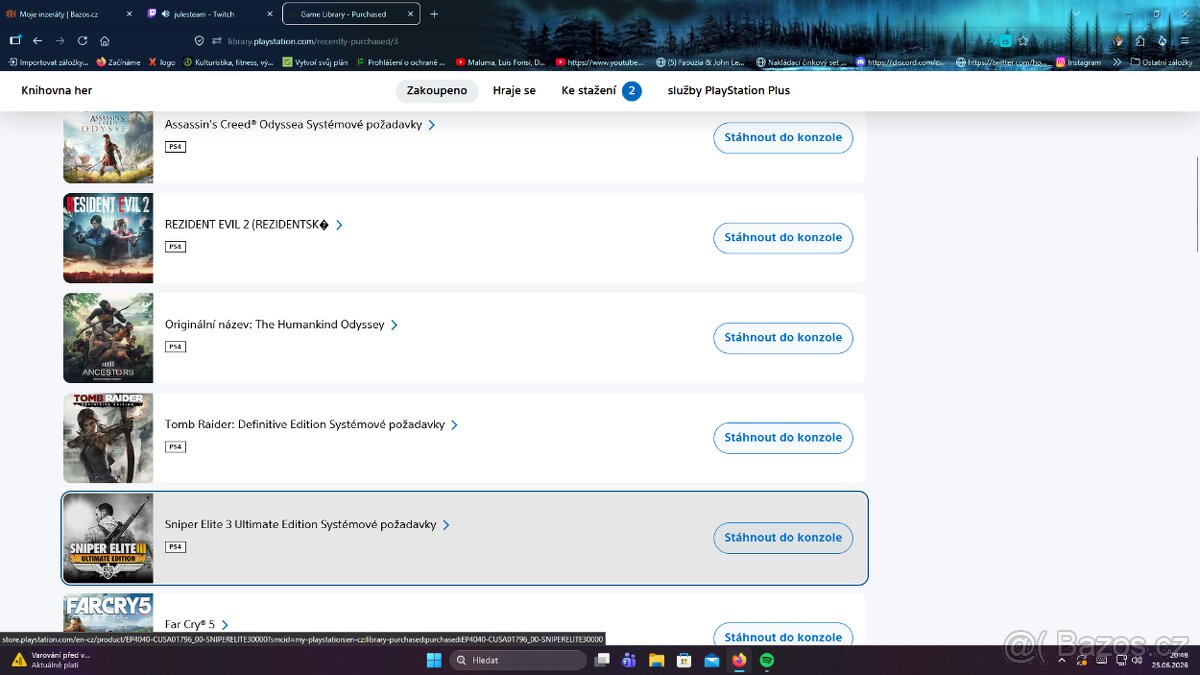Select the Zakoupeno tab
The width and height of the screenshot is (1200, 675).
437,91
